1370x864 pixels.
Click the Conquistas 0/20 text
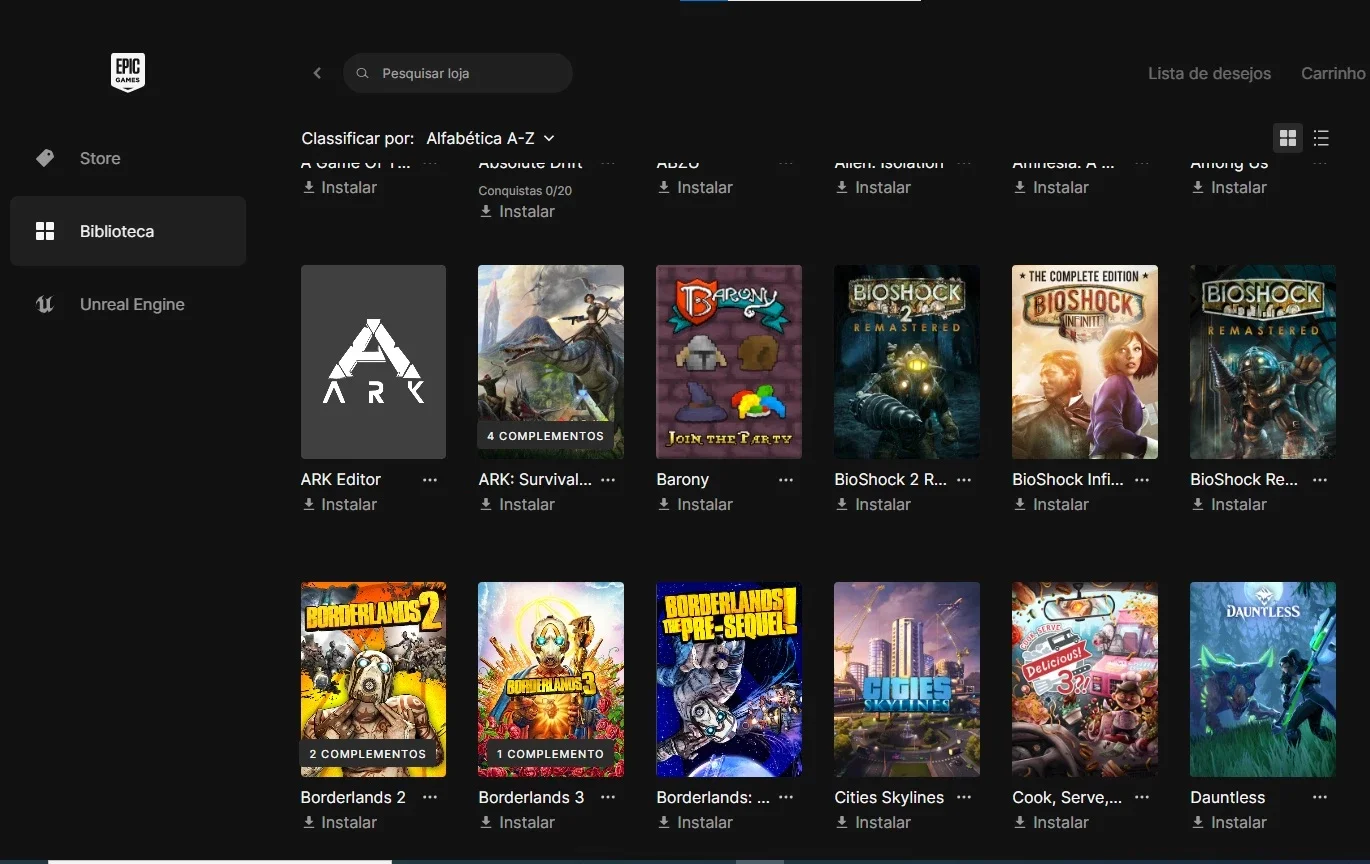(525, 190)
